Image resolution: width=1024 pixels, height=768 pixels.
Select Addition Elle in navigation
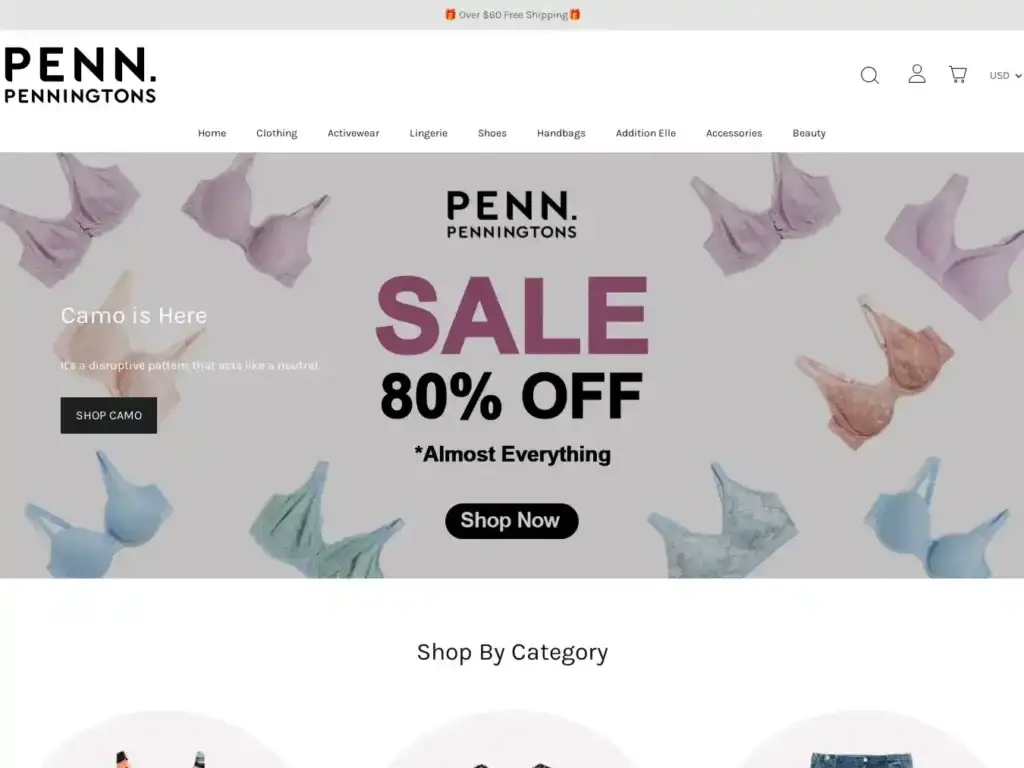(x=645, y=133)
